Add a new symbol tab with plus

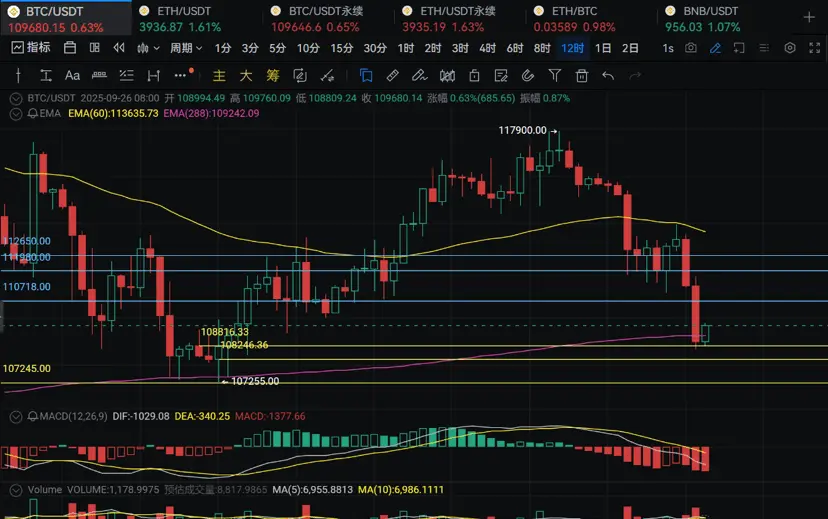coord(809,17)
